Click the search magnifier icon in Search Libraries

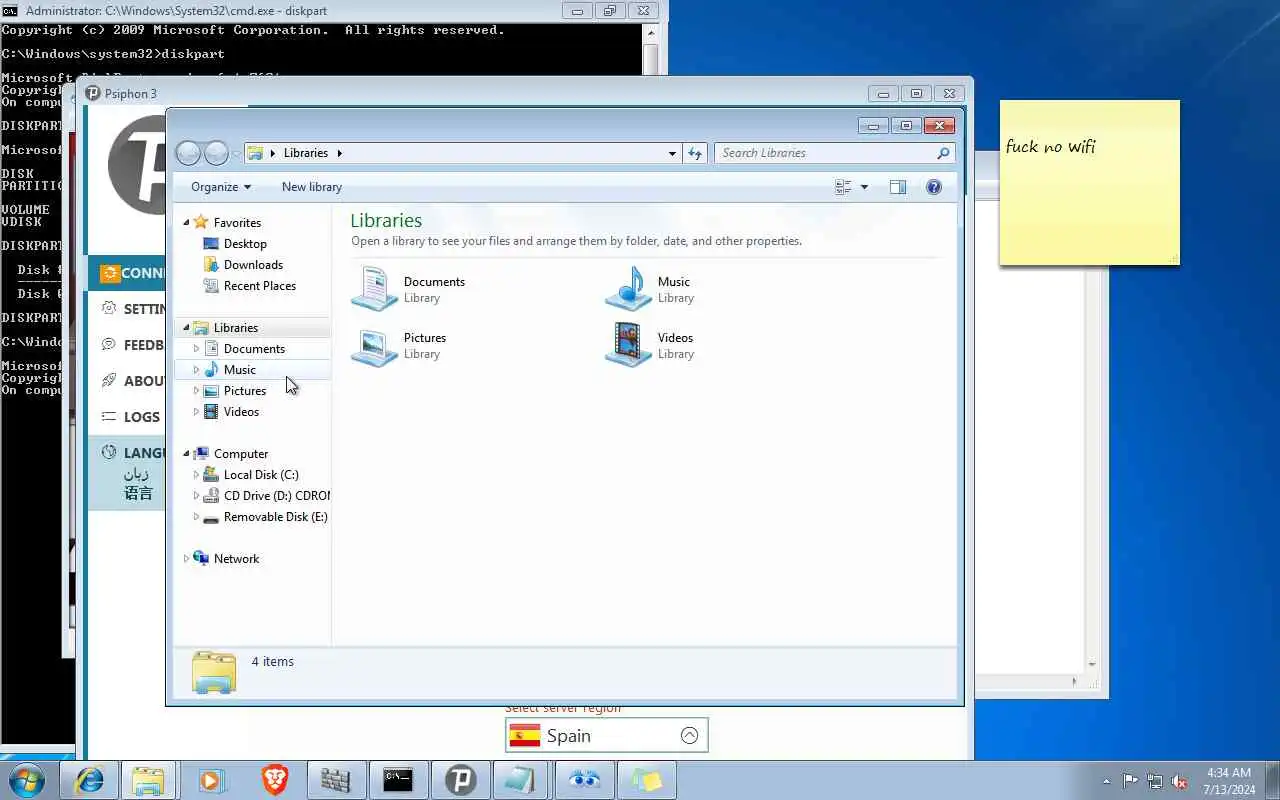pyautogui.click(x=942, y=153)
